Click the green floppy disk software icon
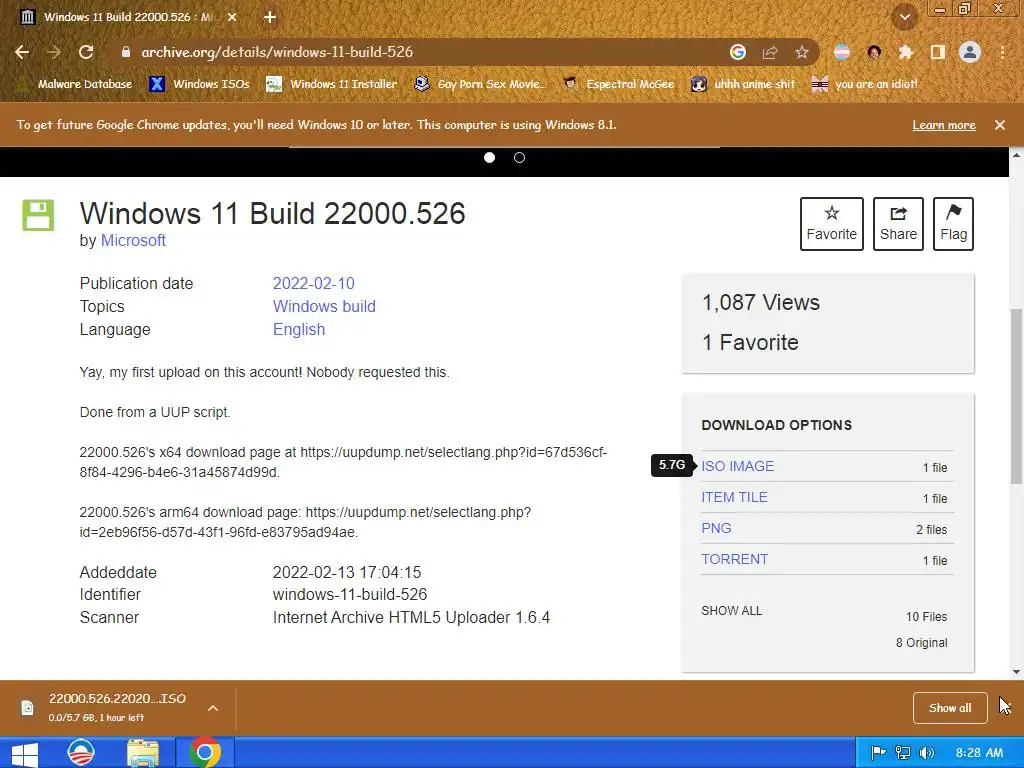 (x=39, y=216)
